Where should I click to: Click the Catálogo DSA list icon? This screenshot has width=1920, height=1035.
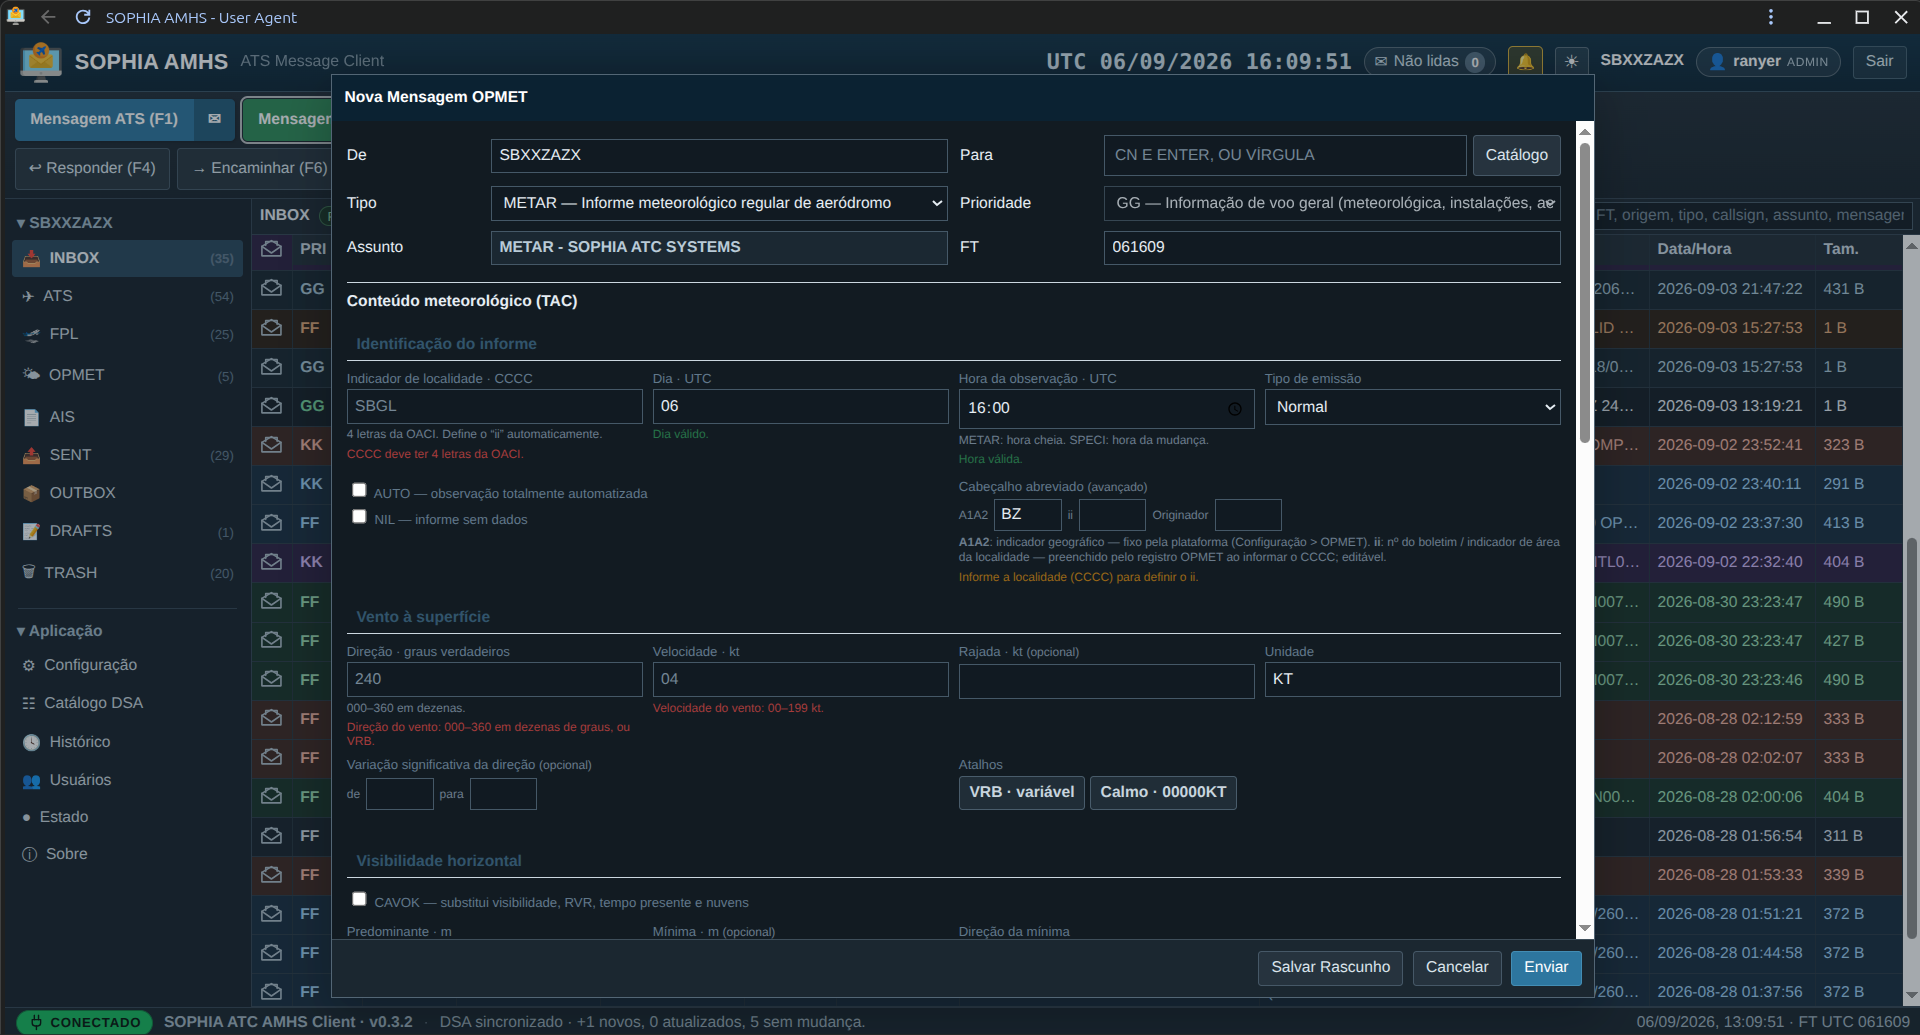(29, 703)
